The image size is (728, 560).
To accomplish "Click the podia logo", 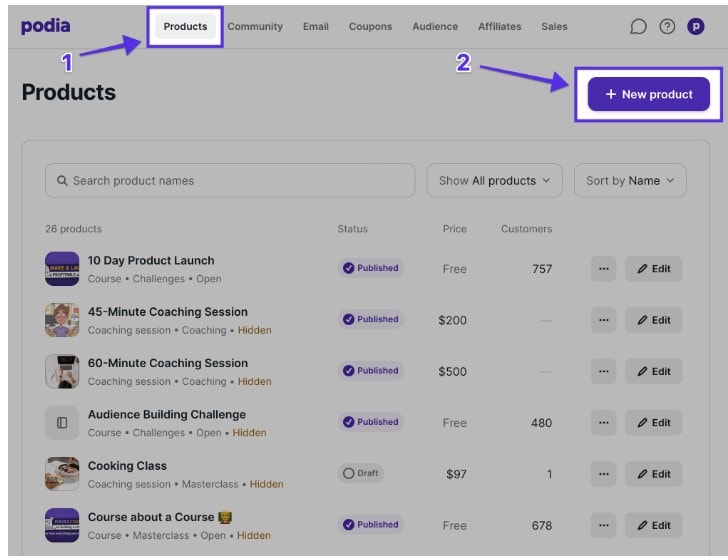I will pyautogui.click(x=45, y=26).
